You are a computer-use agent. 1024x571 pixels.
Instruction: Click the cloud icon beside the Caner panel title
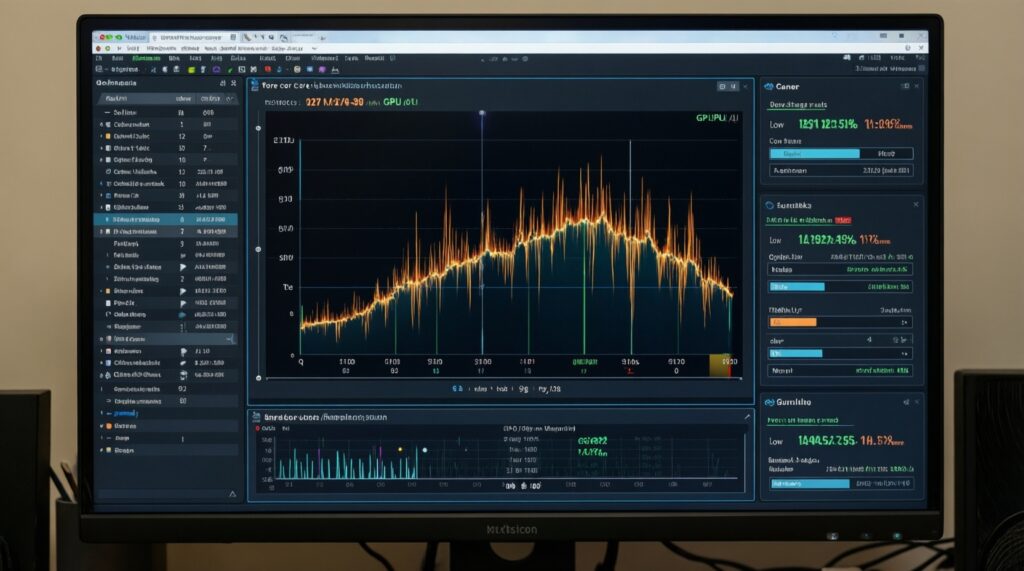(768, 87)
